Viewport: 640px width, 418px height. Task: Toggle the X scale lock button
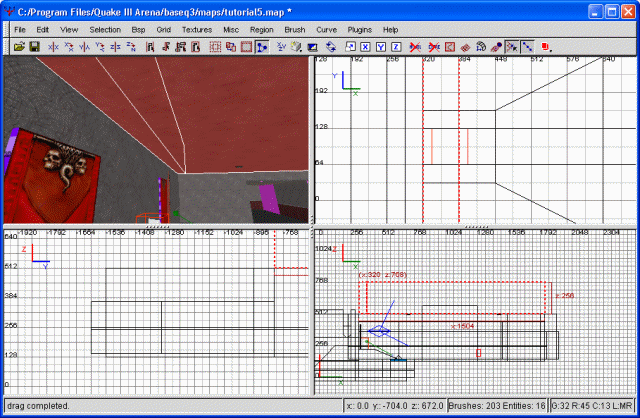click(x=365, y=47)
